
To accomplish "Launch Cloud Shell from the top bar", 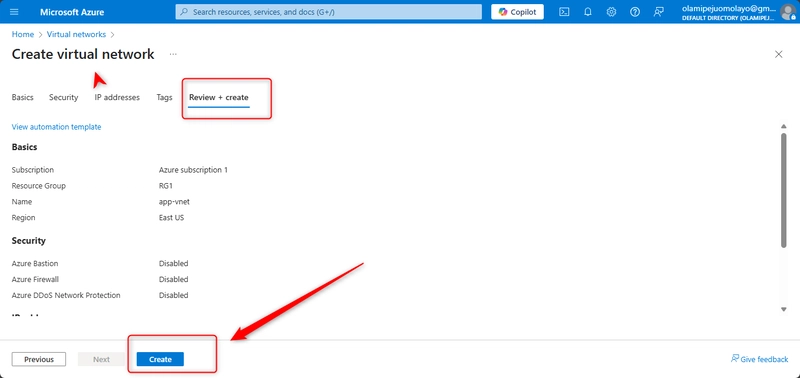I will [564, 12].
